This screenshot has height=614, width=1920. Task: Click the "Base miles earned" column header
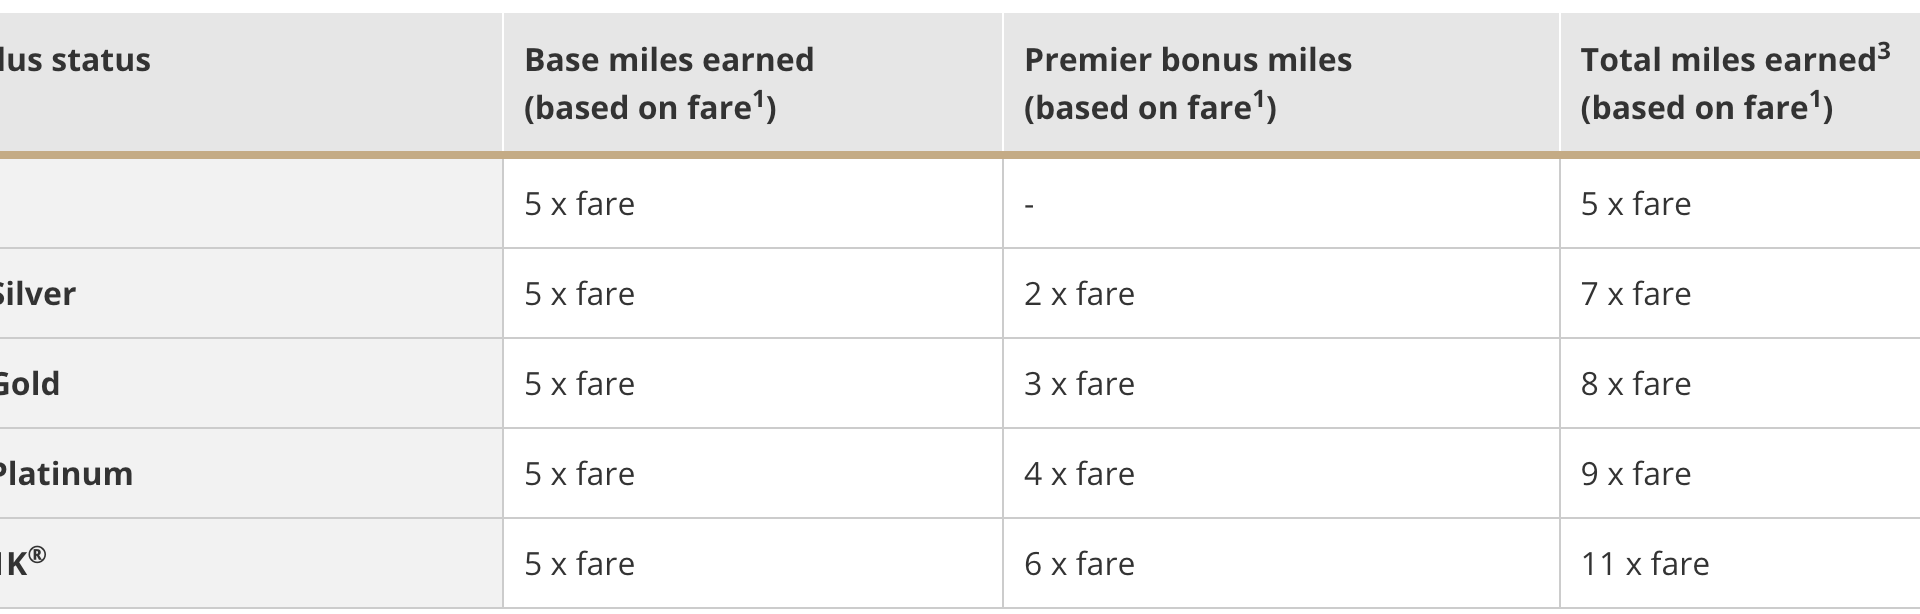pos(669,60)
